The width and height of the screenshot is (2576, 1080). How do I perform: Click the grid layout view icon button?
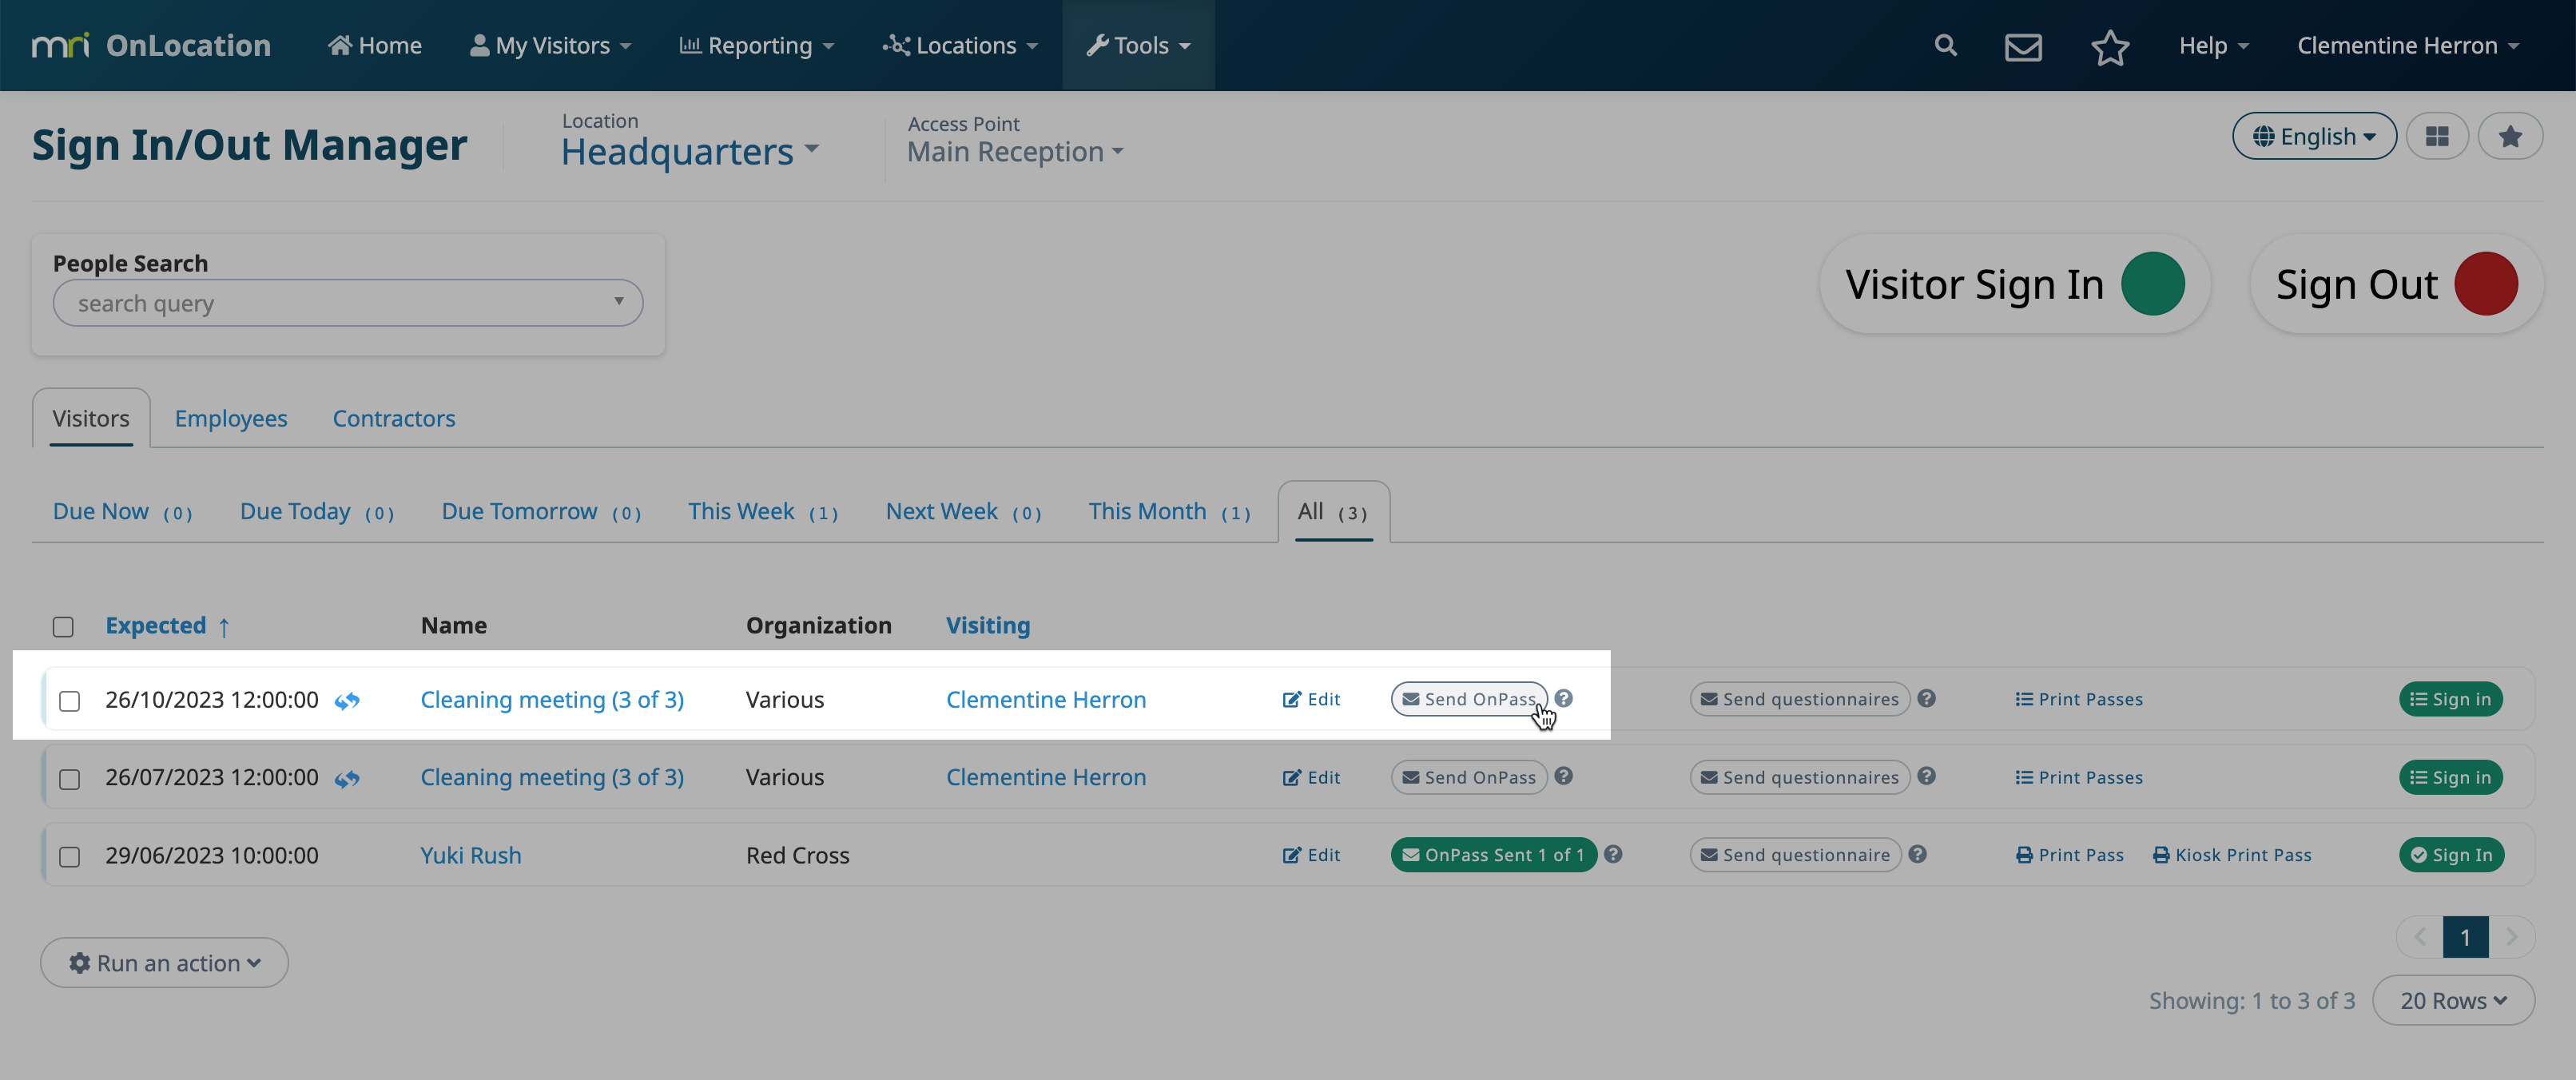point(2437,136)
